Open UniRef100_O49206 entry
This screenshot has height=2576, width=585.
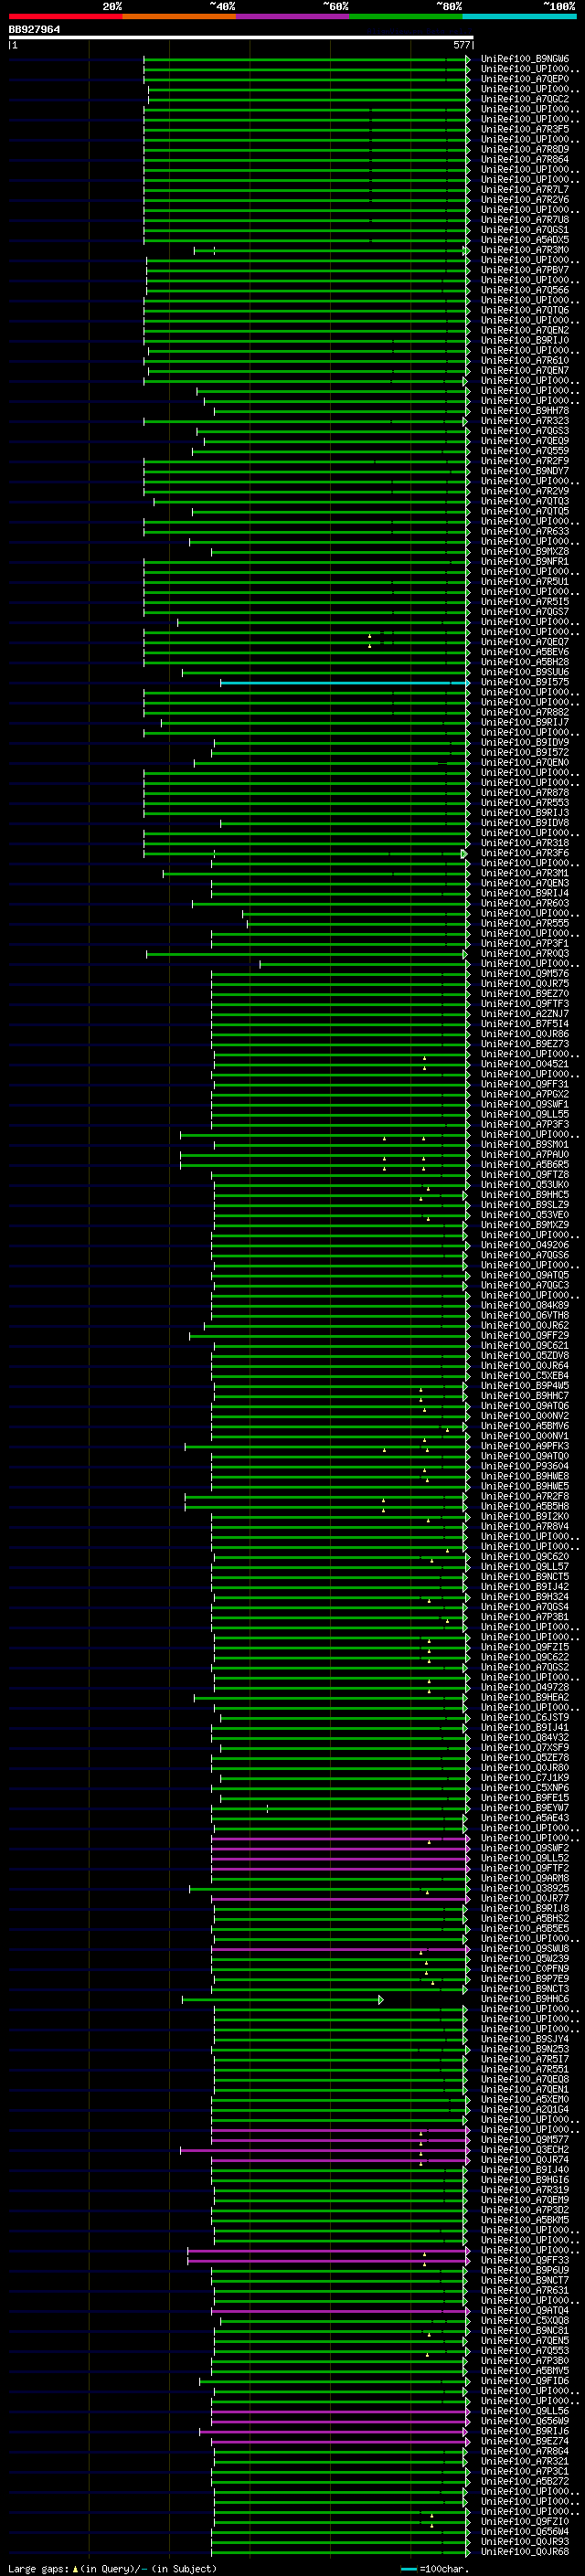tap(525, 1245)
